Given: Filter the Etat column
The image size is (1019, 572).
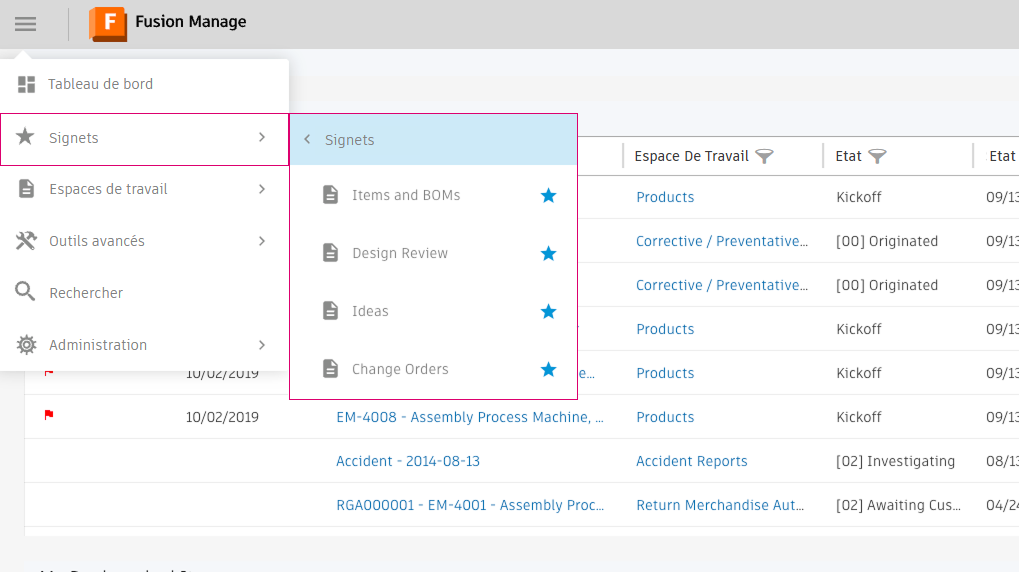Looking at the screenshot, I should pyautogui.click(x=878, y=156).
